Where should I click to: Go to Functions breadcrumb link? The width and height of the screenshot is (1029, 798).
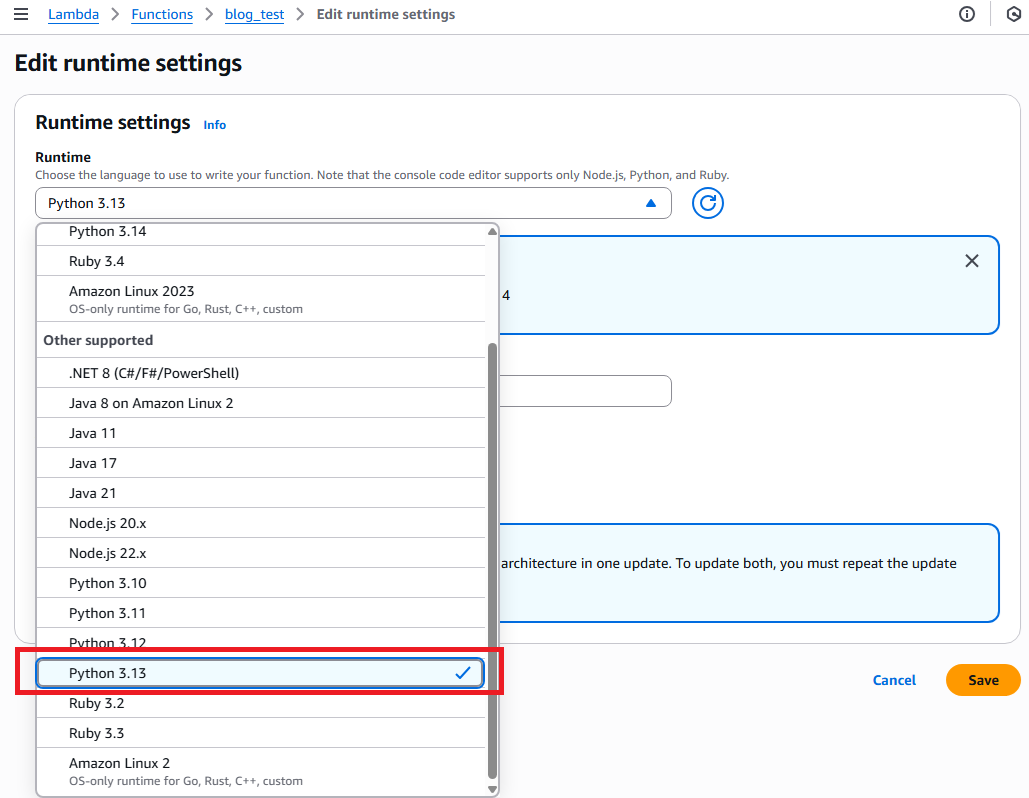click(x=163, y=14)
